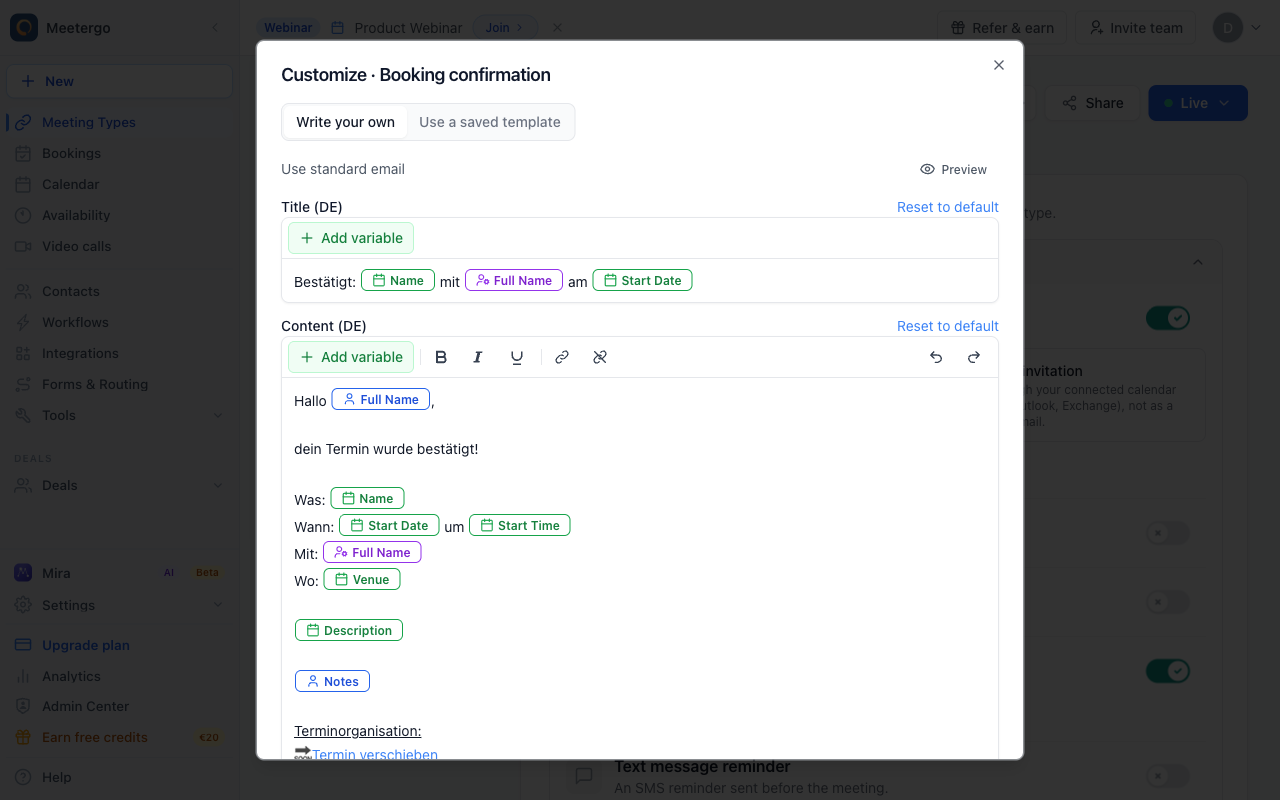Switch to Use a saved template tab

point(490,122)
